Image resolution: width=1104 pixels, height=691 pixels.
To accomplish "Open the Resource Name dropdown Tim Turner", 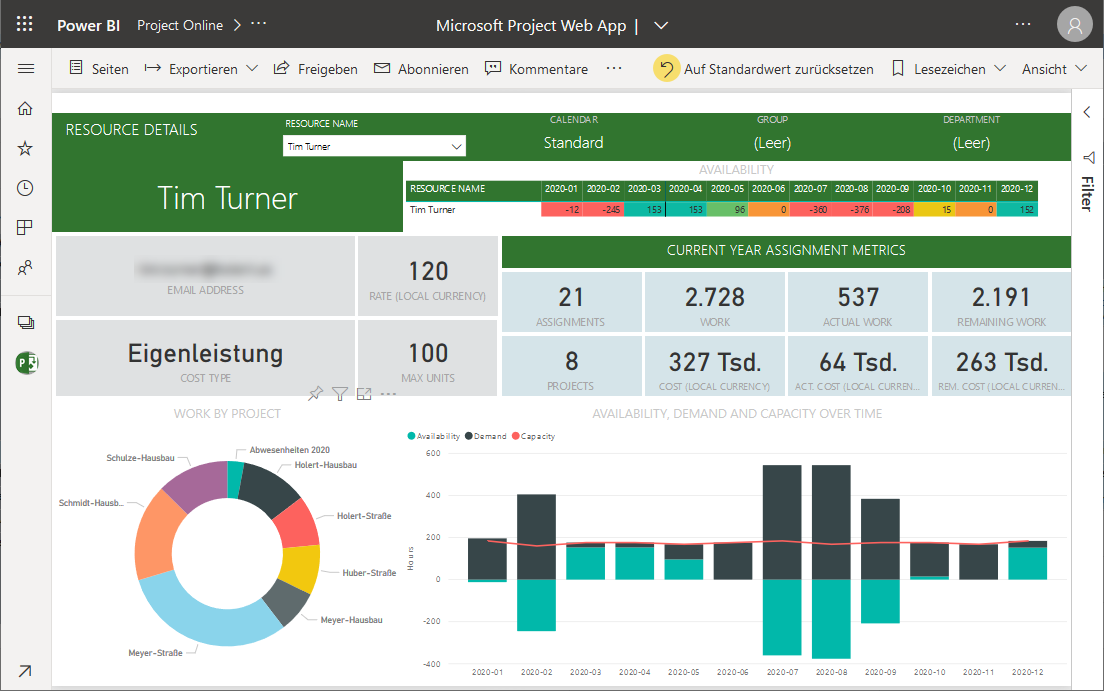I will [374, 146].
